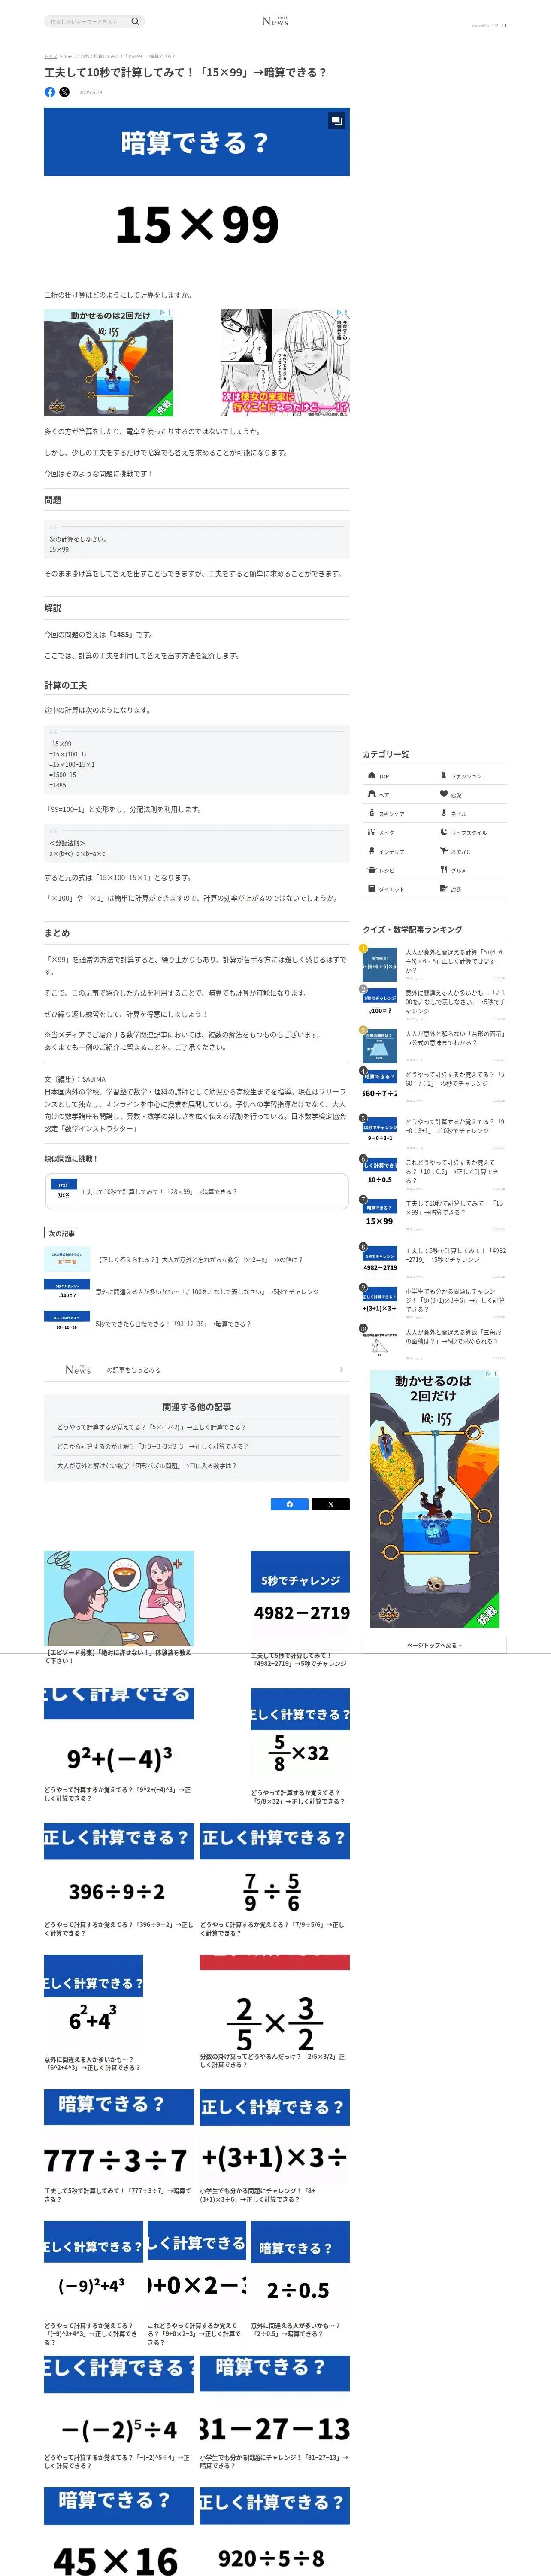The height and width of the screenshot is (2576, 551).
Task: Open the manga advertisement image in article
Action: [x=285, y=363]
